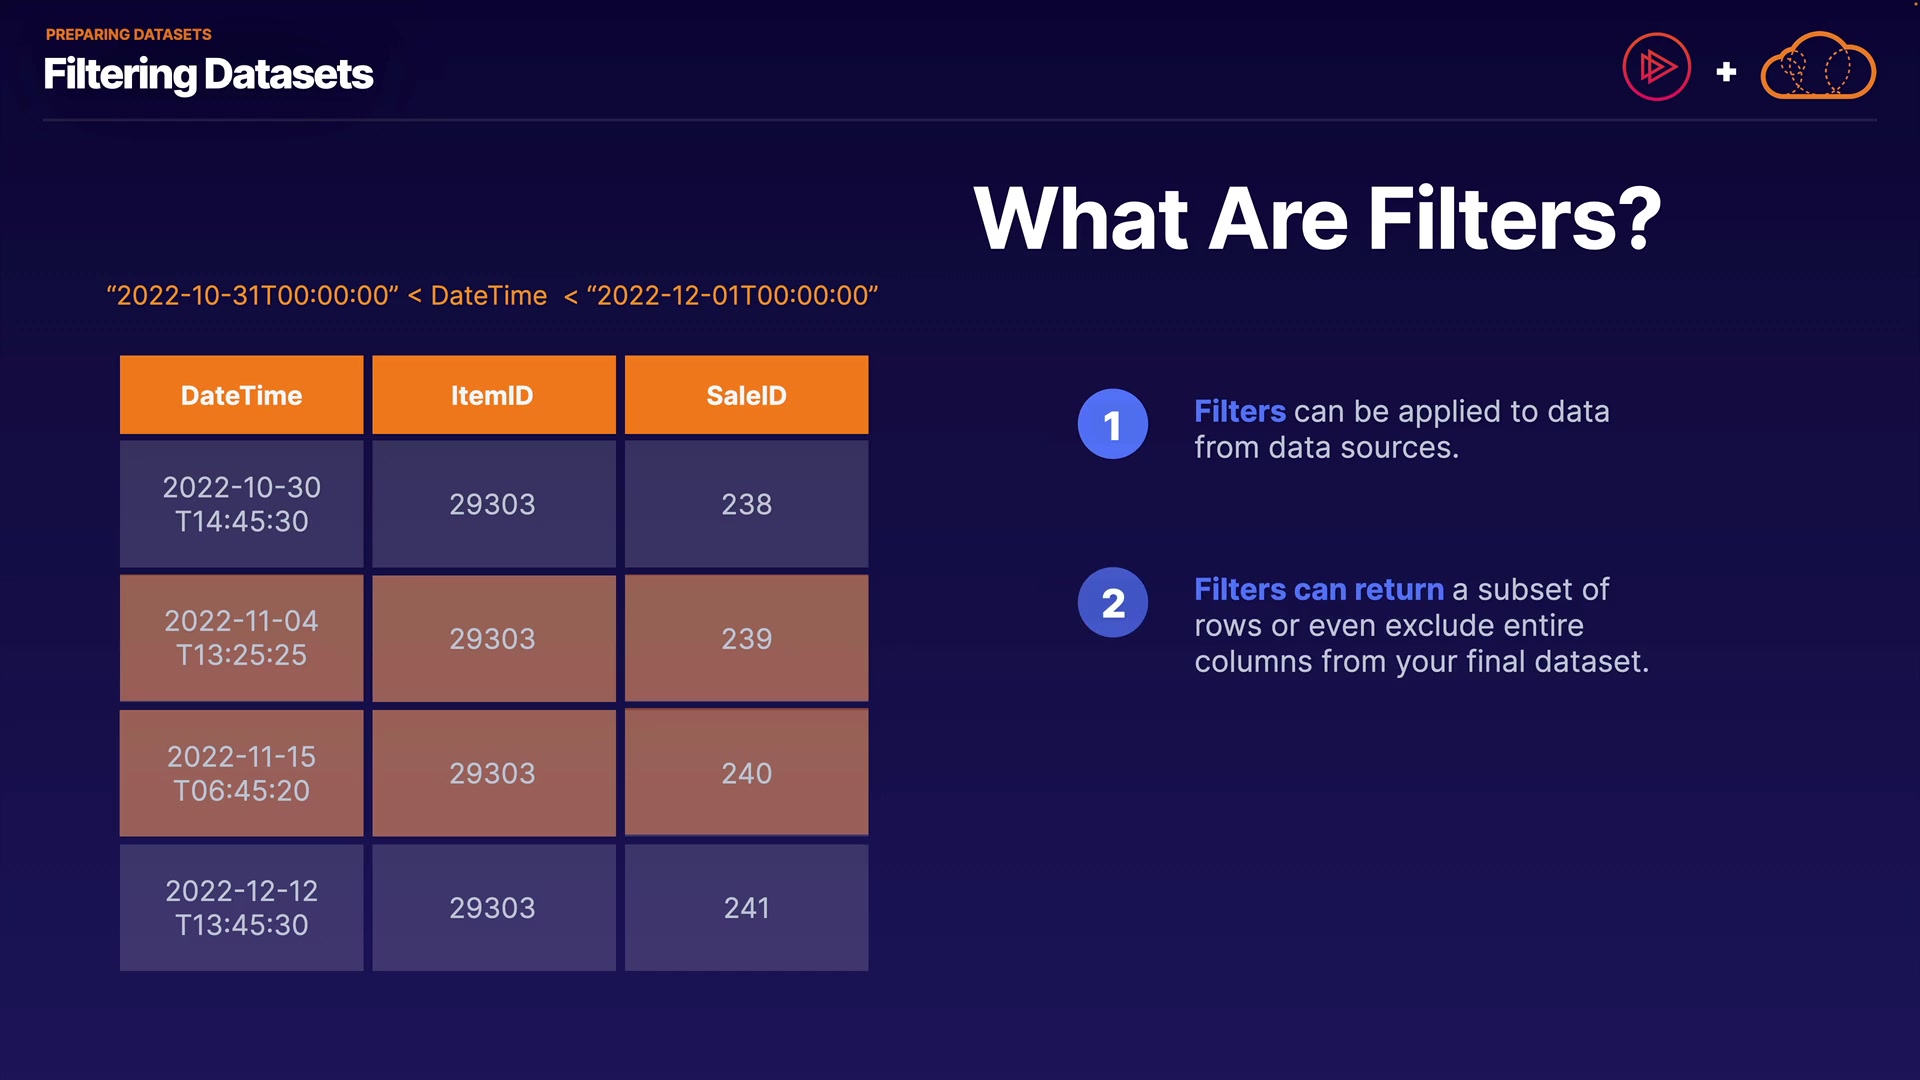The height and width of the screenshot is (1080, 1920).
Task: Click the orange cloud guru logo
Action: click(1817, 68)
